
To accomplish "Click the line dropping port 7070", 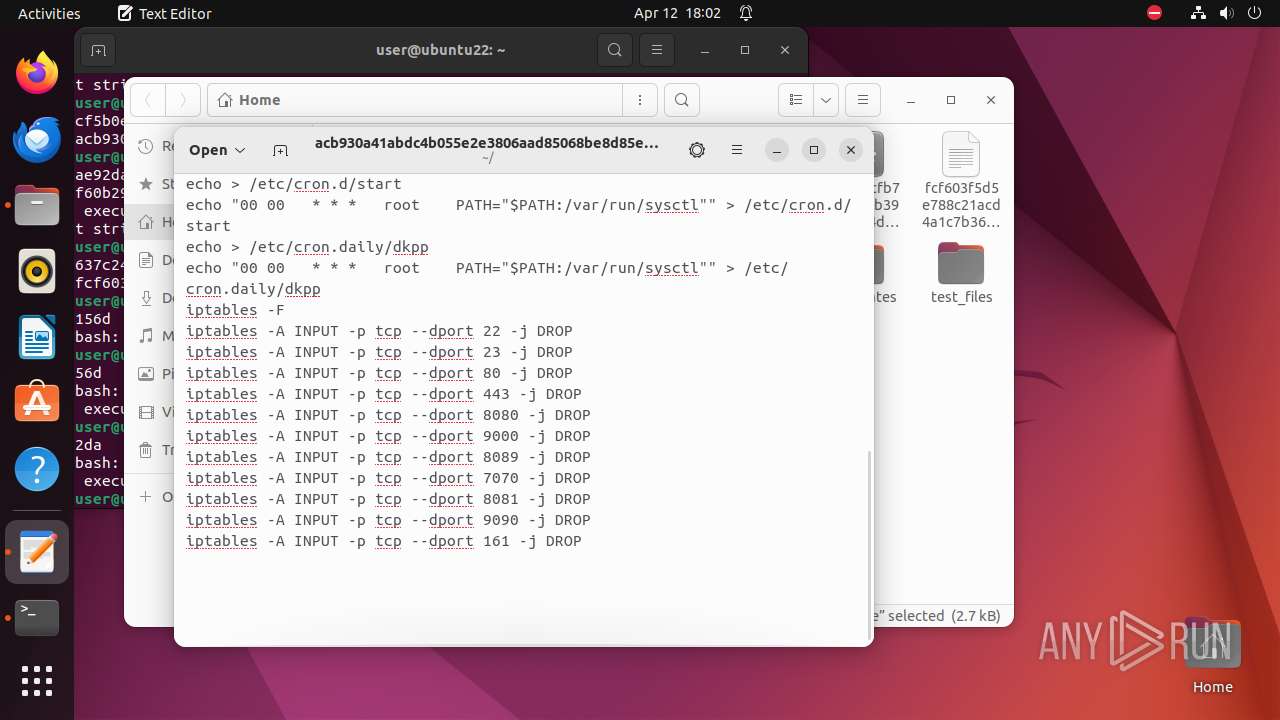I will tap(388, 478).
